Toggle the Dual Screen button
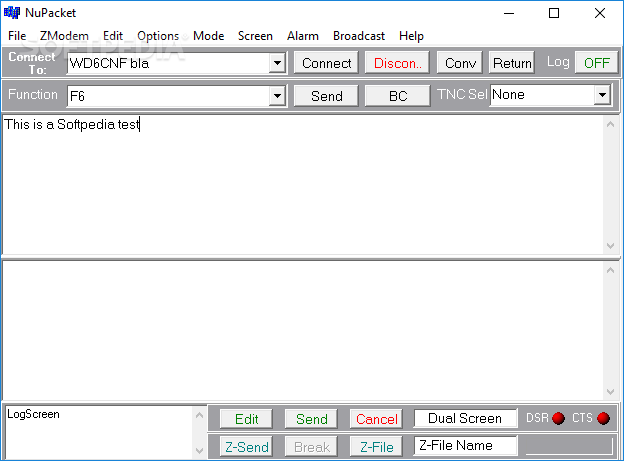 click(465, 418)
